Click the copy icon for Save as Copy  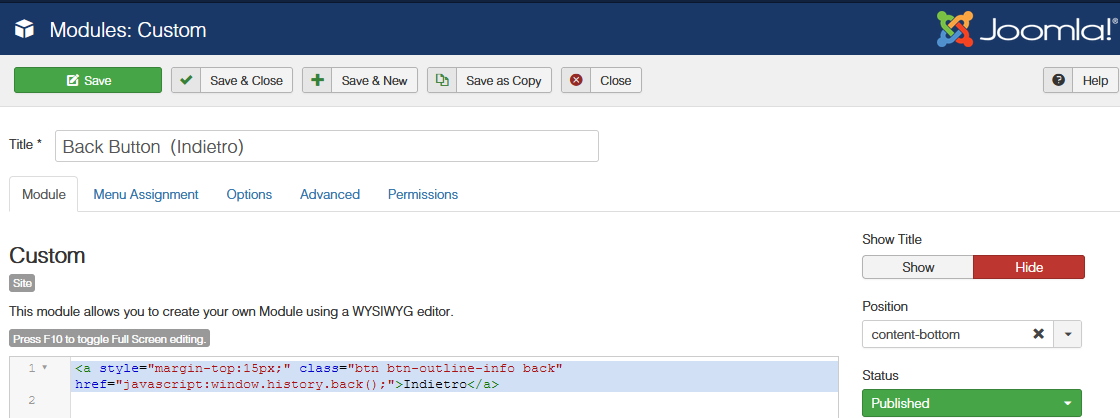(442, 81)
